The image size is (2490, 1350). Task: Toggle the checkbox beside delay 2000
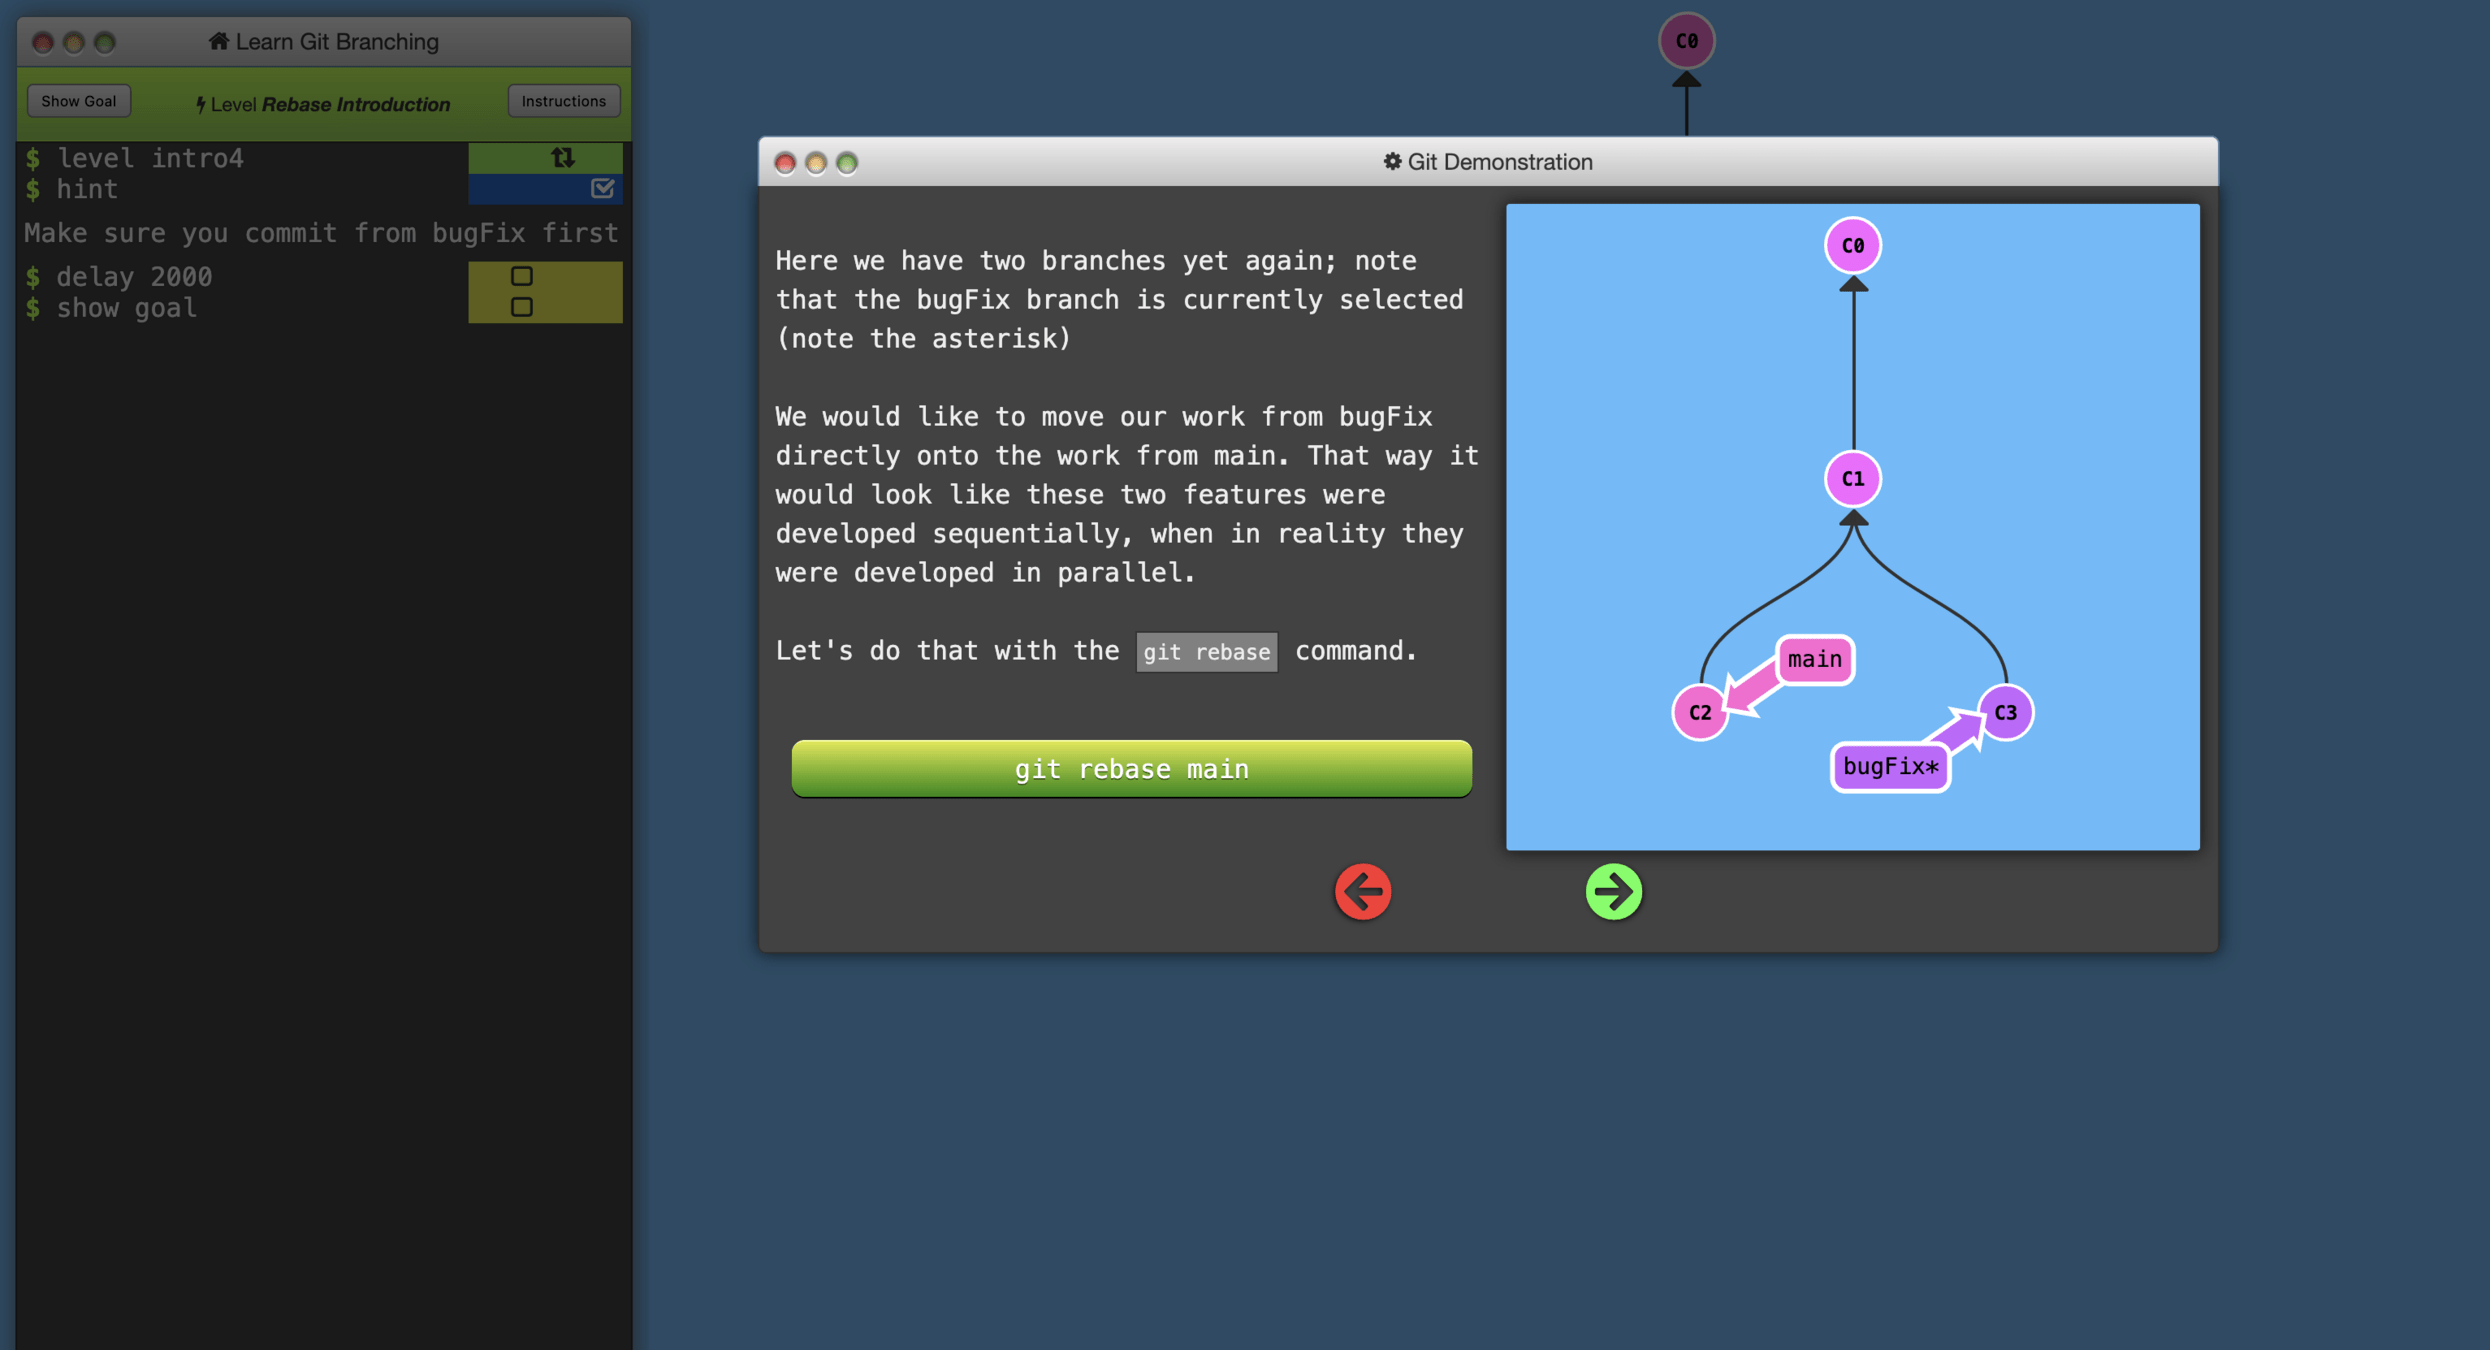[521, 276]
